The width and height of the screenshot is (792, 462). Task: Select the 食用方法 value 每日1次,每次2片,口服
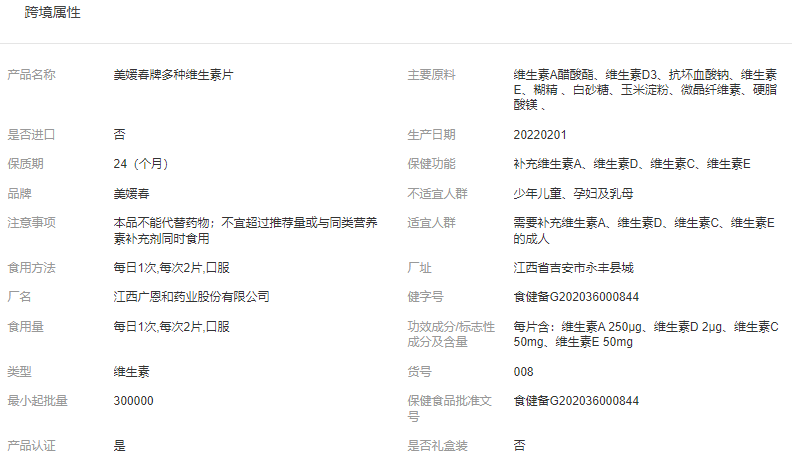[172, 268]
